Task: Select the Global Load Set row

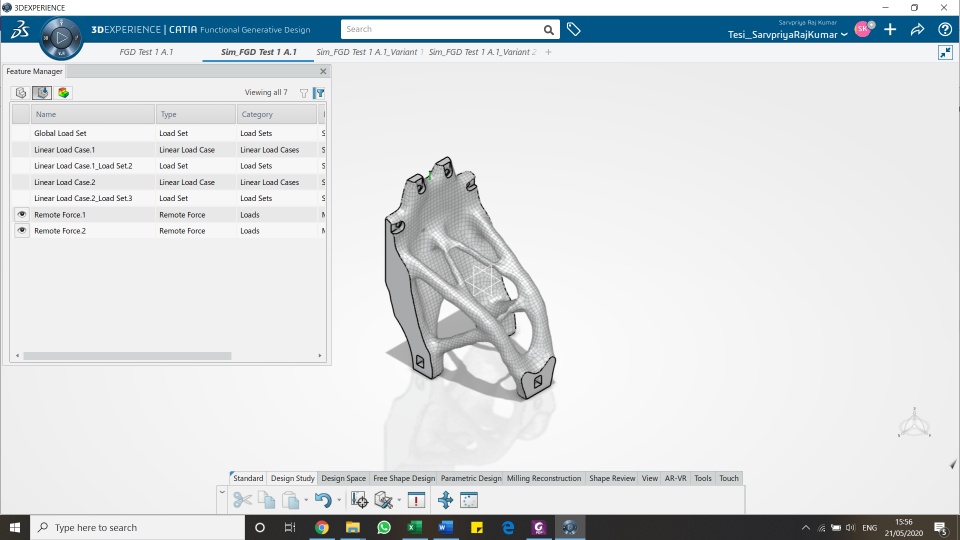Action: coord(168,133)
